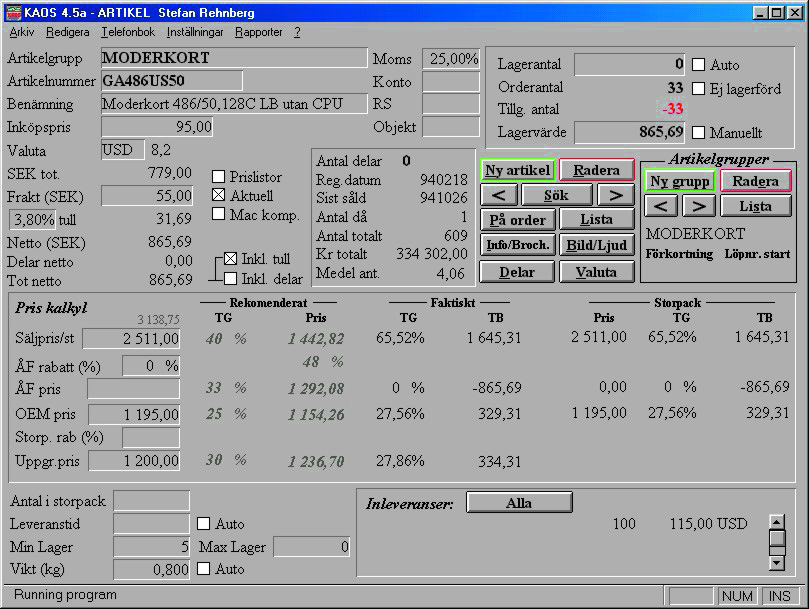Create new article with Ny artikel
The height and width of the screenshot is (609, 809).
click(x=517, y=170)
